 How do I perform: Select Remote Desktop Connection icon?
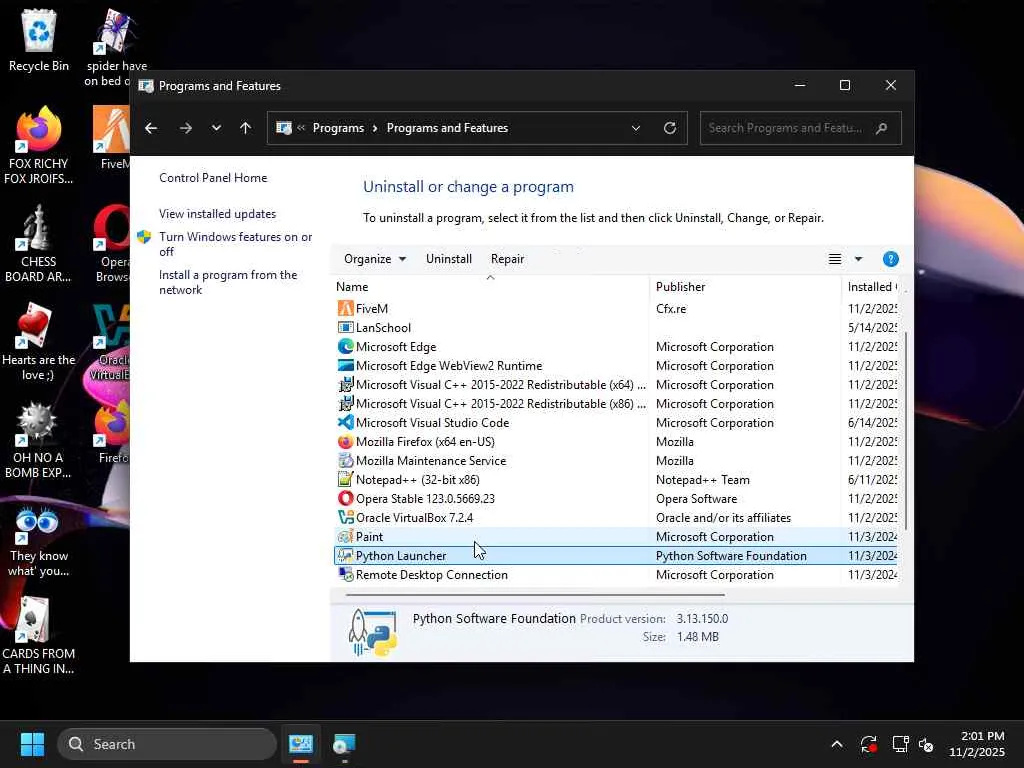[x=345, y=574]
